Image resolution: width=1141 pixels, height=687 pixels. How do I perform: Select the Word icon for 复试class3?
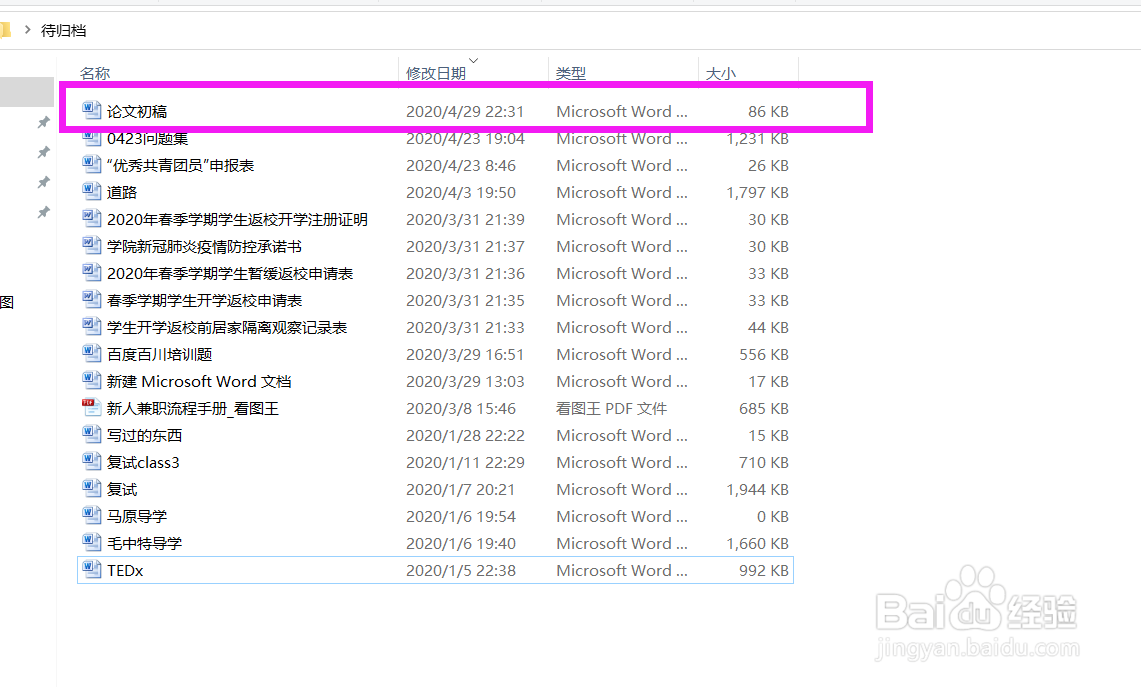tap(91, 461)
